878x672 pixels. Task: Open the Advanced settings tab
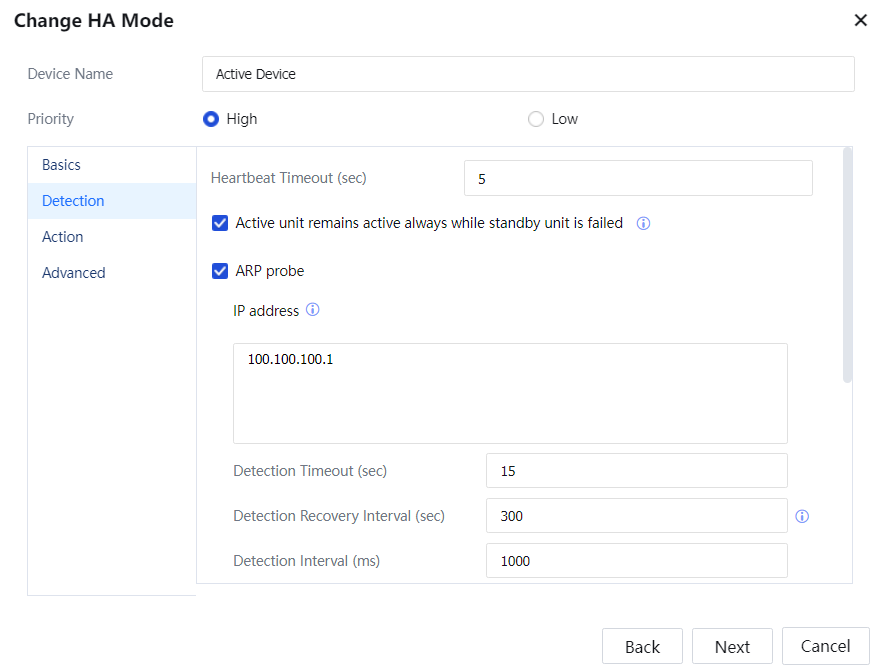[x=74, y=273]
